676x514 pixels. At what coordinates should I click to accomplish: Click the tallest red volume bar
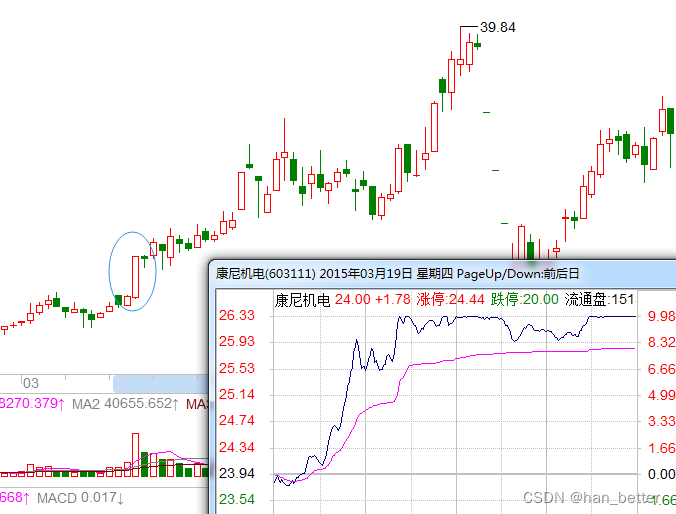(135, 455)
